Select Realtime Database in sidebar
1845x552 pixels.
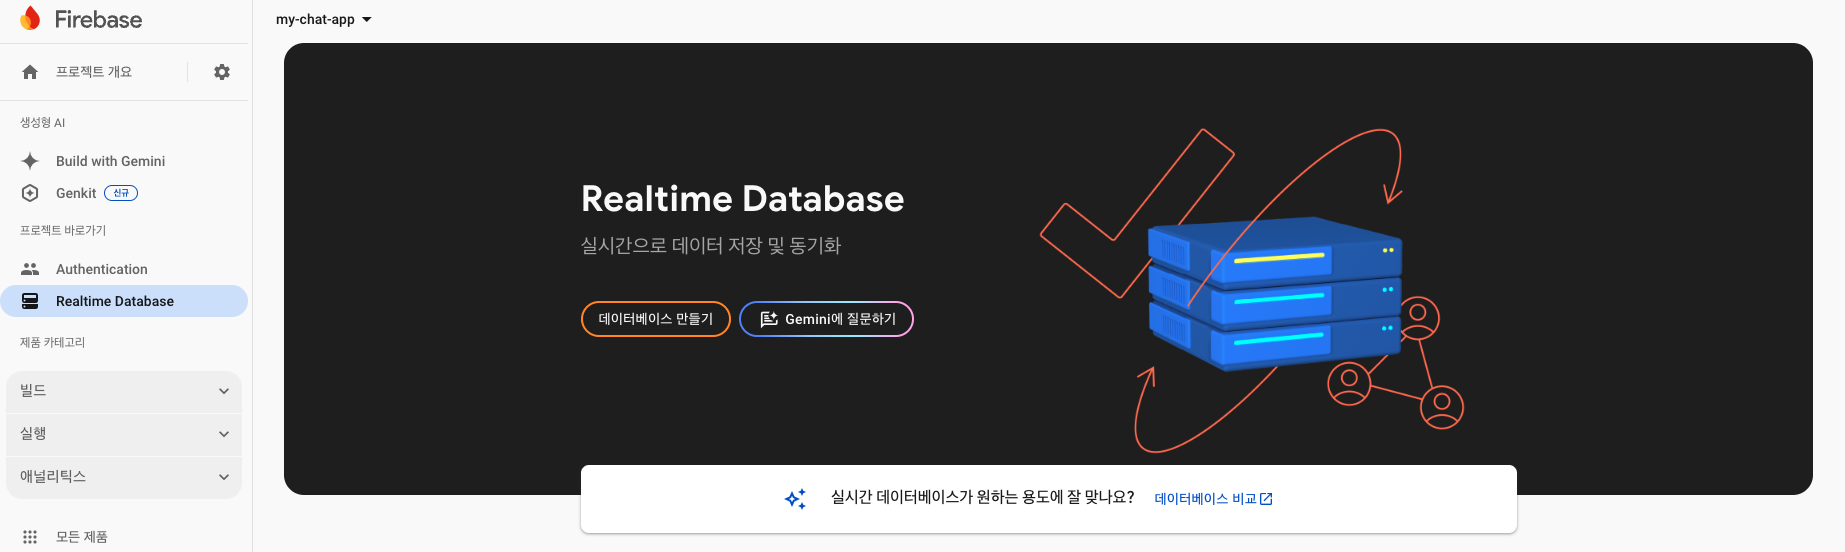click(x=124, y=301)
